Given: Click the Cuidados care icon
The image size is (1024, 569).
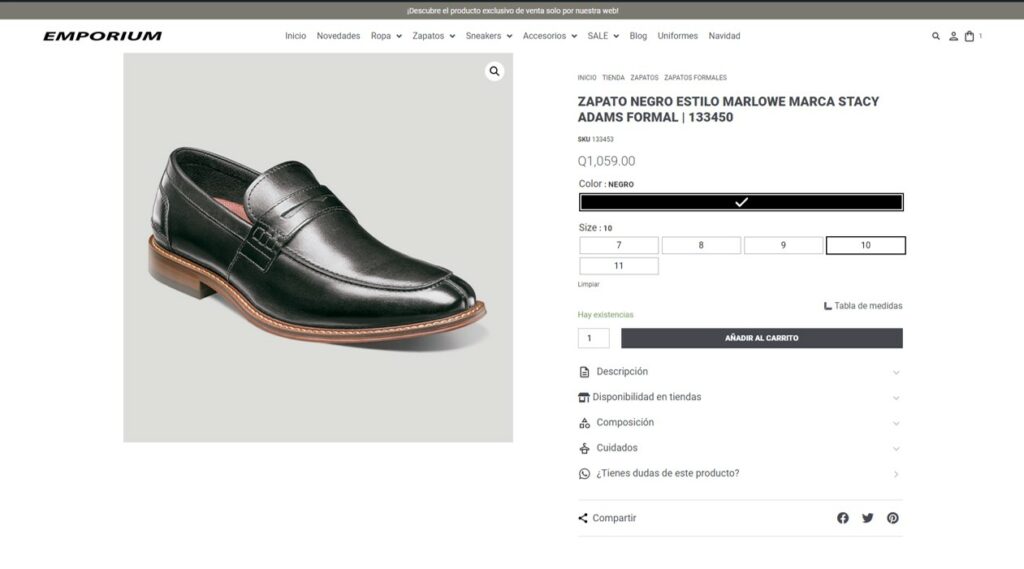Looking at the screenshot, I should pos(584,448).
